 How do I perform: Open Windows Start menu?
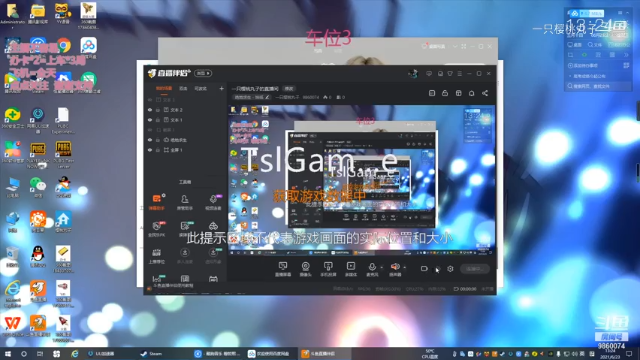tap(7, 354)
